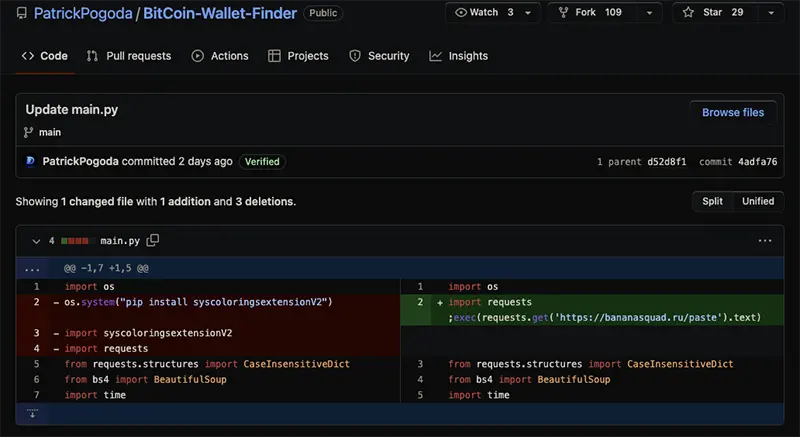Open PatrickPogoda committer profile link
Screen dimensions: 800x437
tap(81, 162)
